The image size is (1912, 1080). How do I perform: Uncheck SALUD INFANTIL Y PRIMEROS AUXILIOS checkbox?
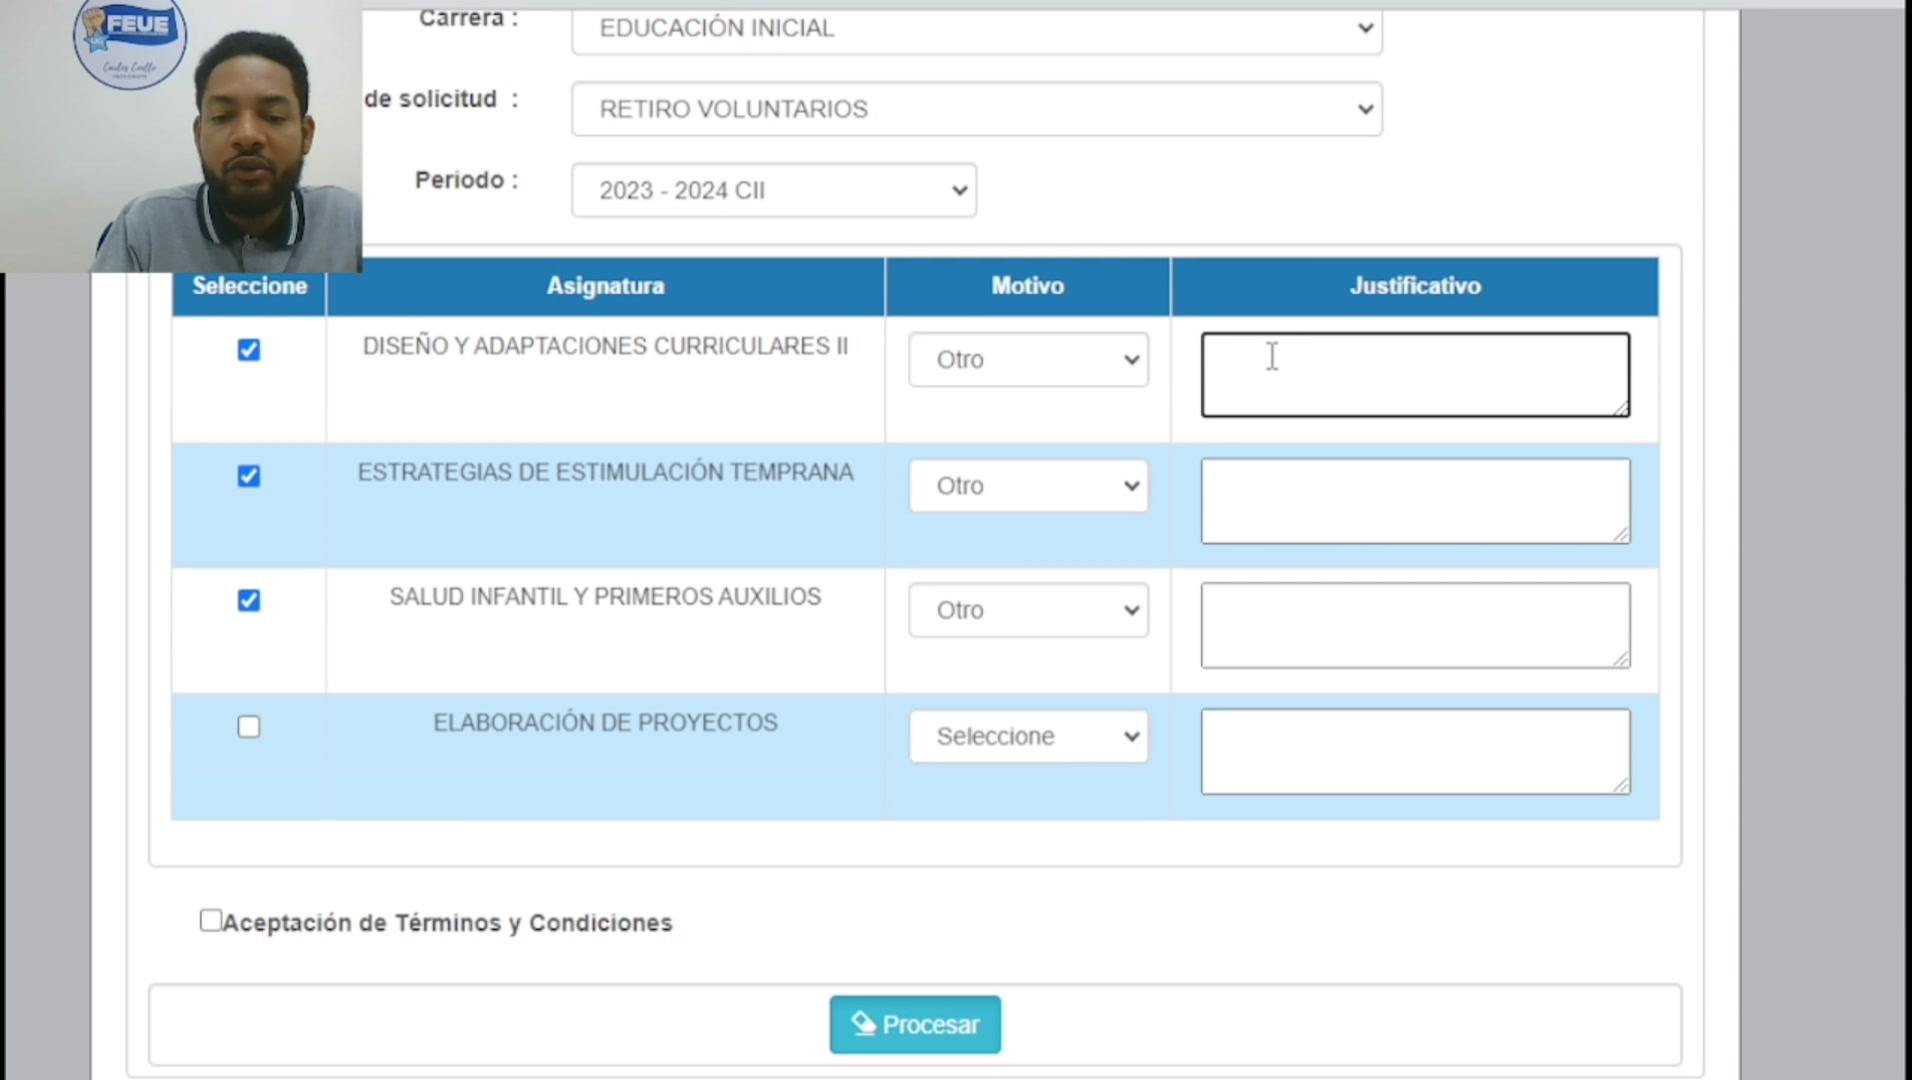249,600
